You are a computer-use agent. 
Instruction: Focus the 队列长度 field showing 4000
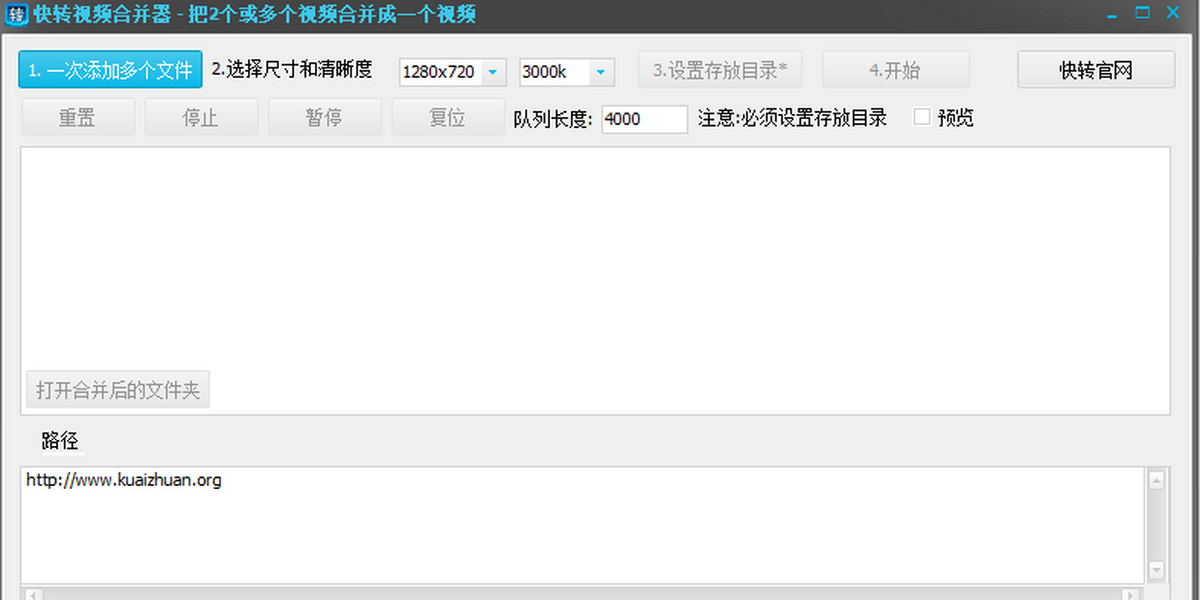[x=644, y=119]
